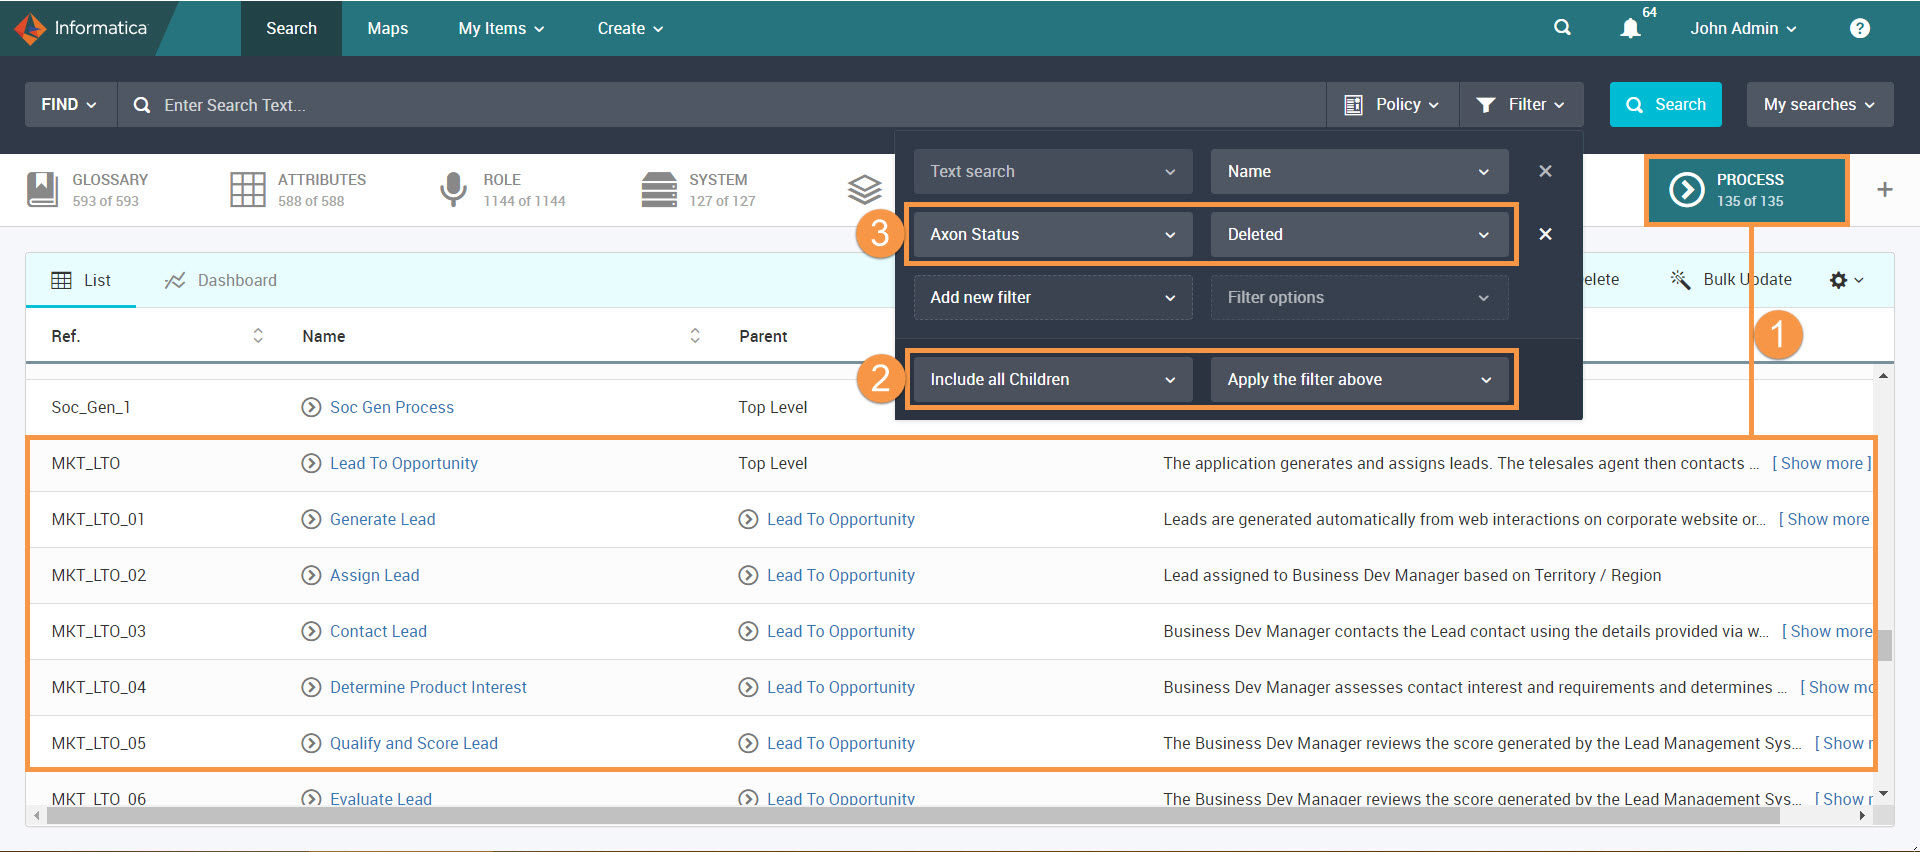Open the Determine Product Interest link

[x=428, y=687]
